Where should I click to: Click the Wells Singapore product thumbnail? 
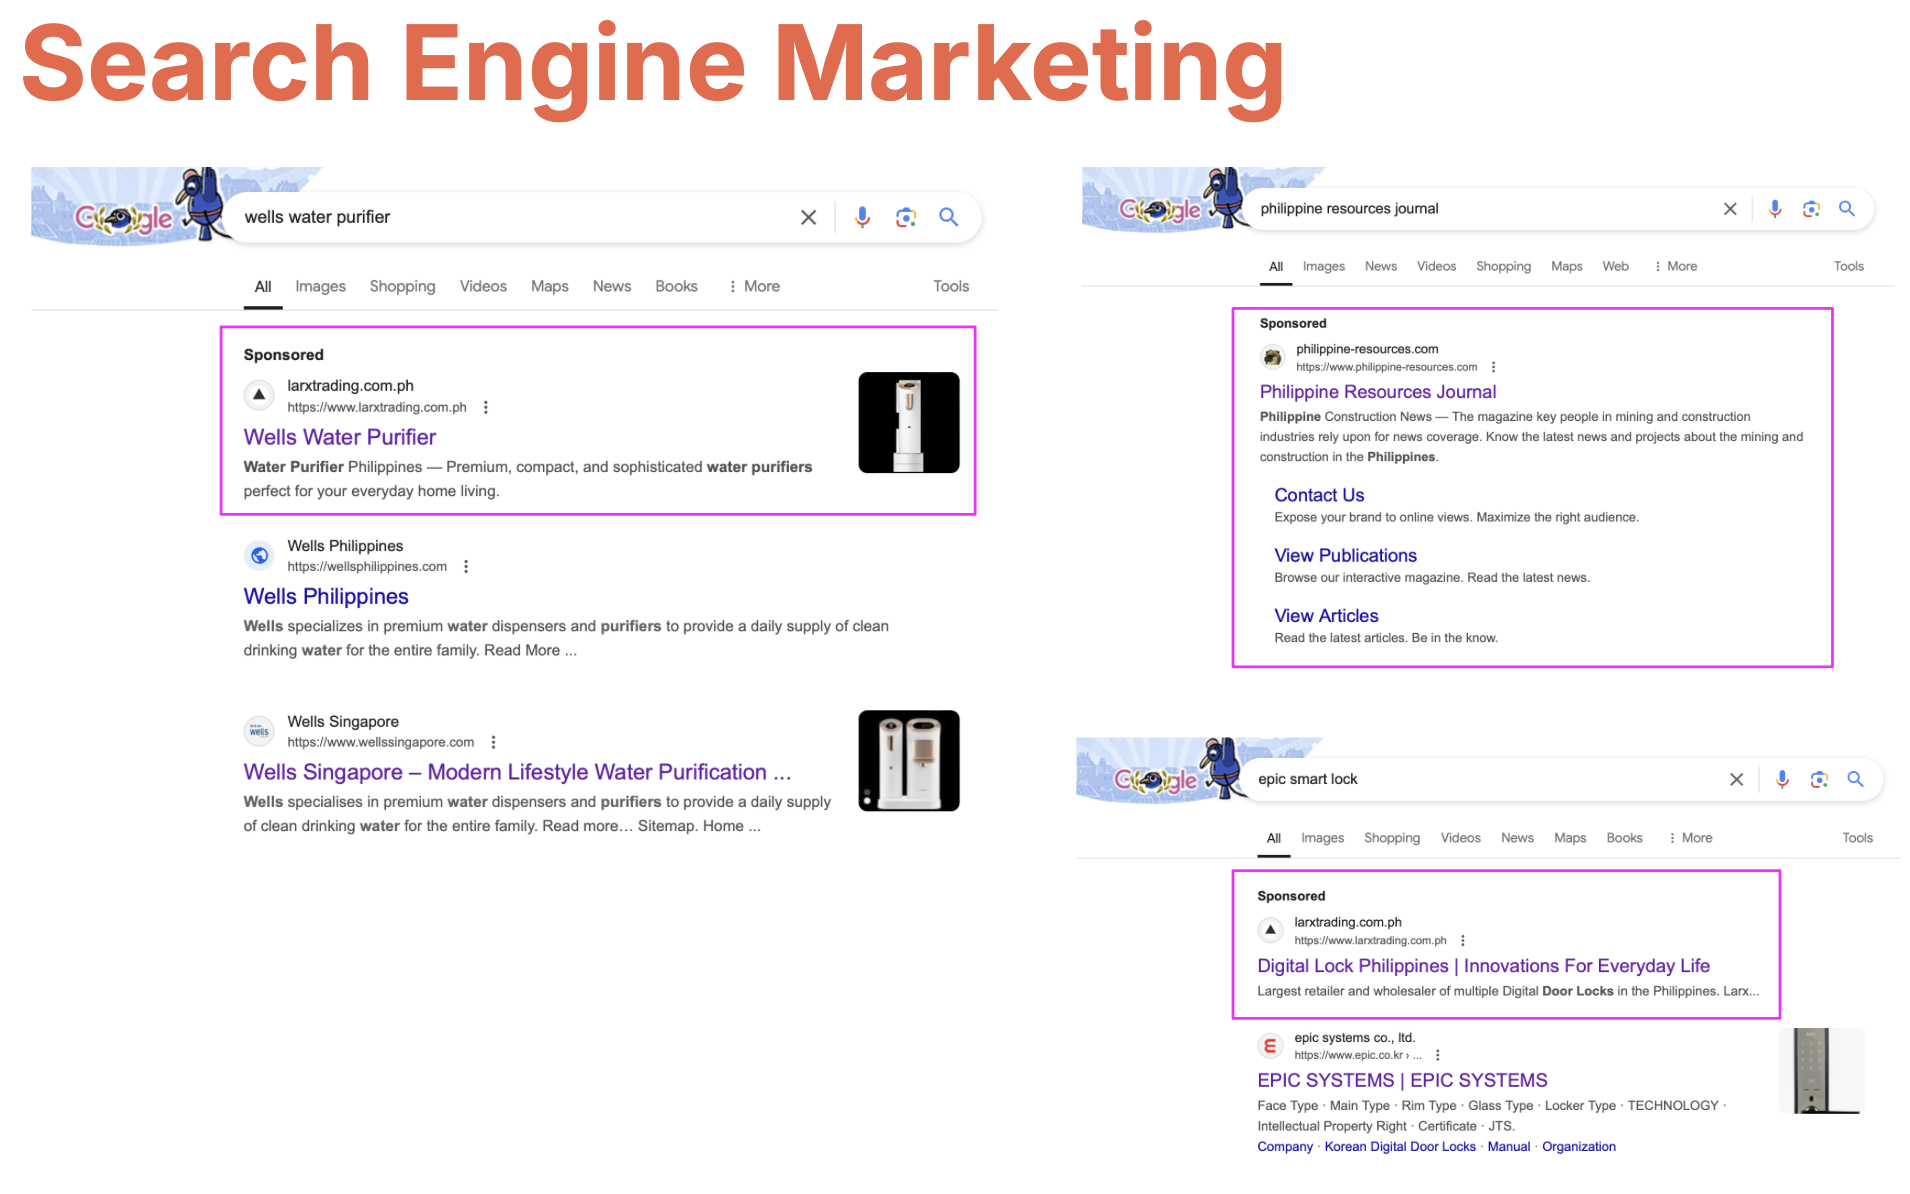coord(909,760)
